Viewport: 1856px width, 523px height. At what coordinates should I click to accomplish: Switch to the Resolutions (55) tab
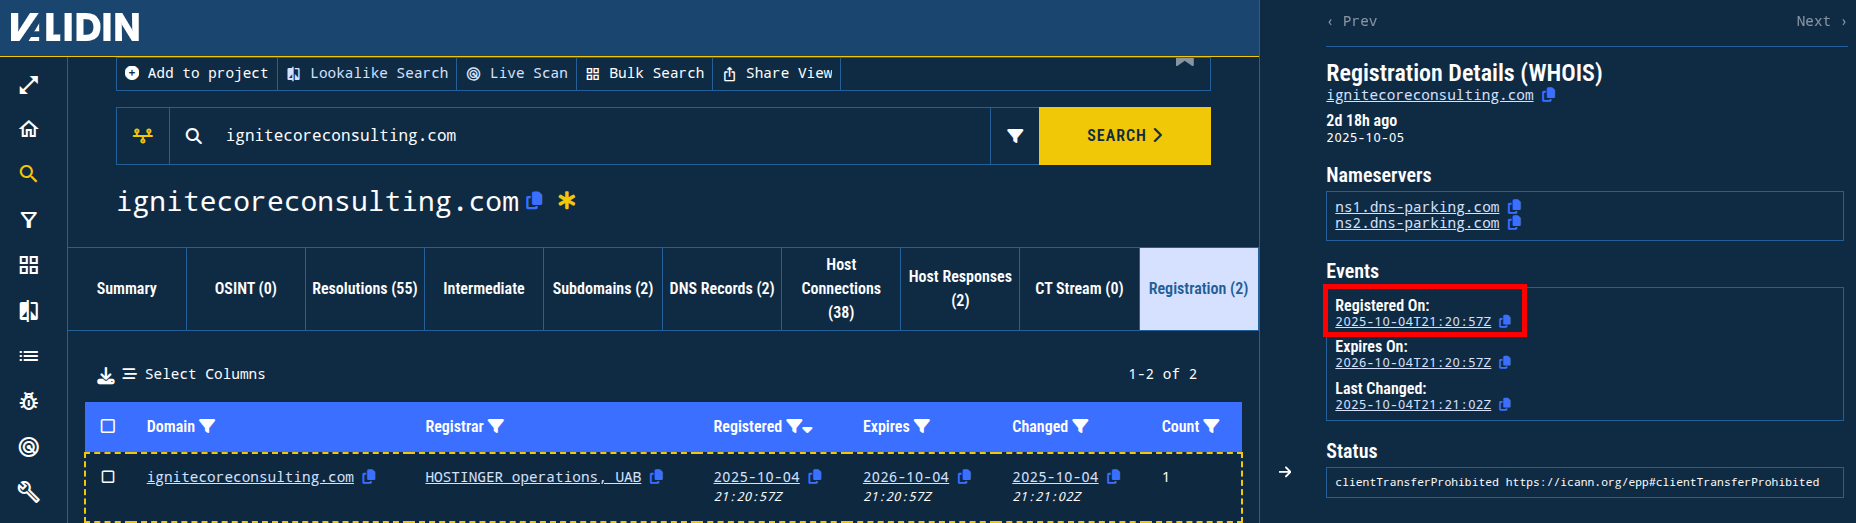(x=364, y=289)
